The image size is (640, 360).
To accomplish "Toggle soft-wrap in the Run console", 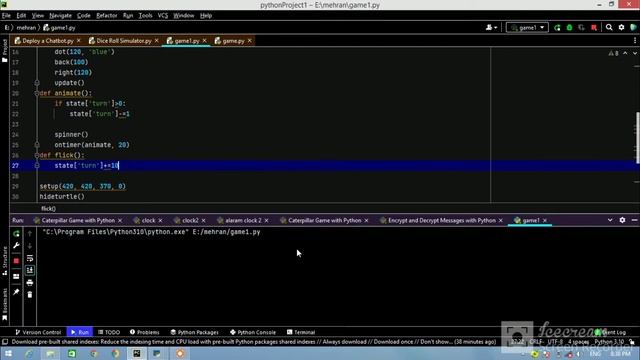I will 30,258.
